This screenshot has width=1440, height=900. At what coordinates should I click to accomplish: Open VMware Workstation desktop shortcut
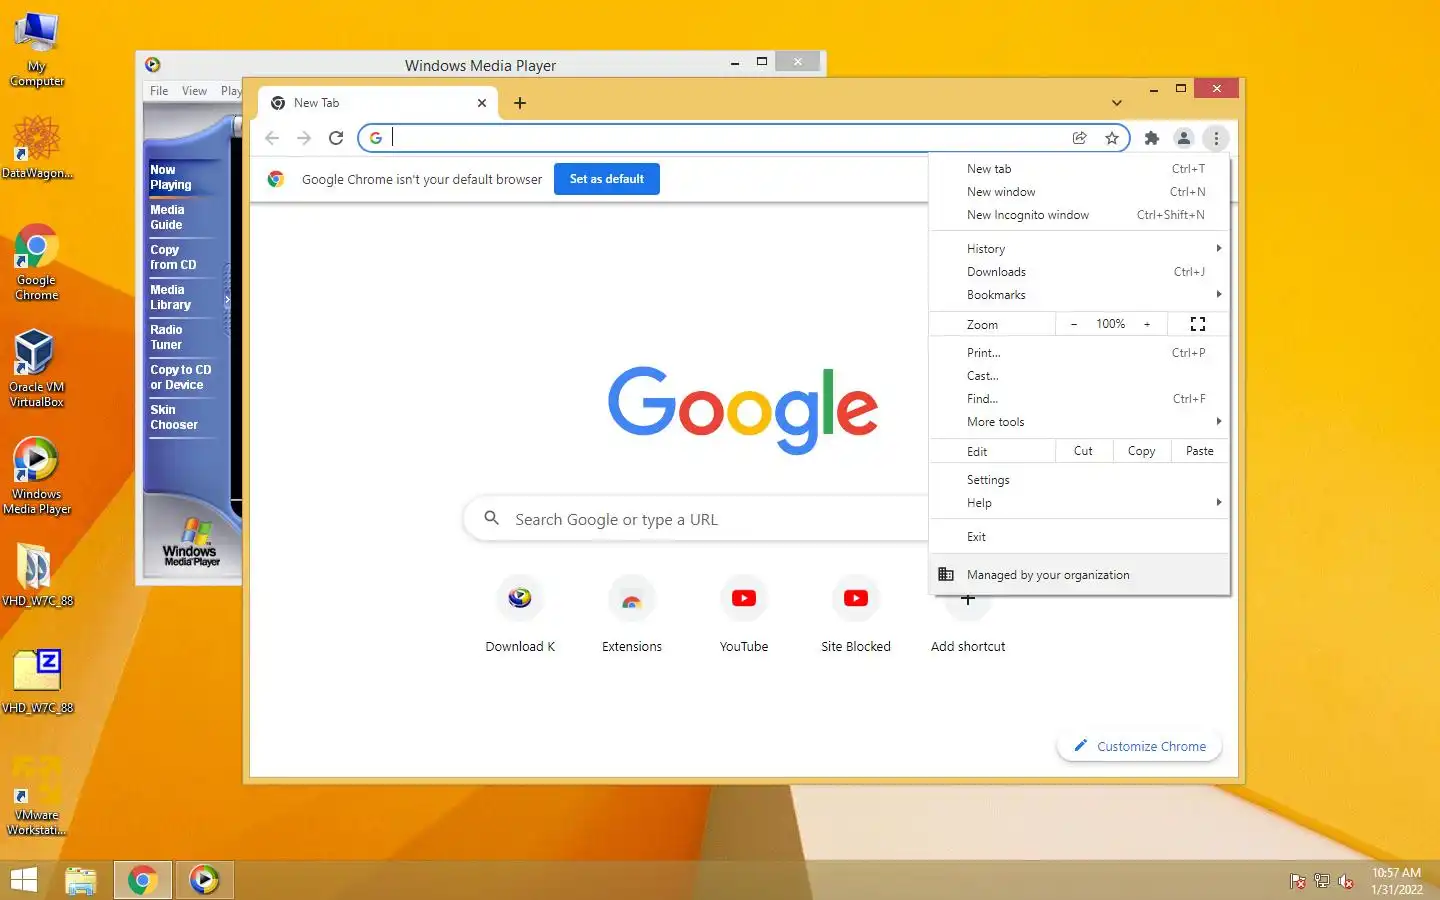[37, 795]
